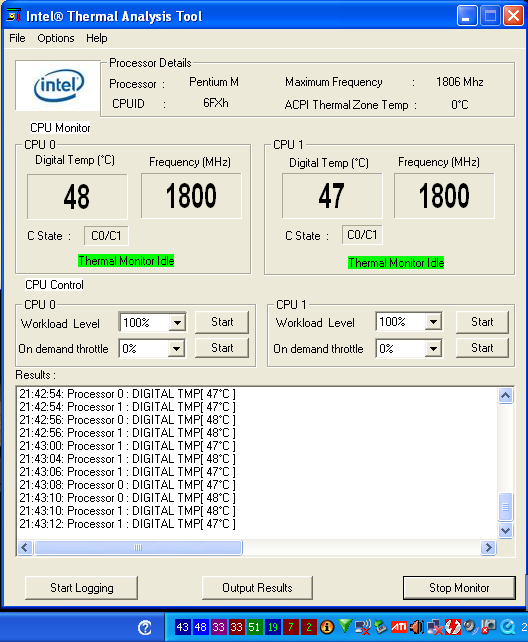The width and height of the screenshot is (528, 642).
Task: Click results vertical scrollbar thumb
Action: [x=505, y=507]
